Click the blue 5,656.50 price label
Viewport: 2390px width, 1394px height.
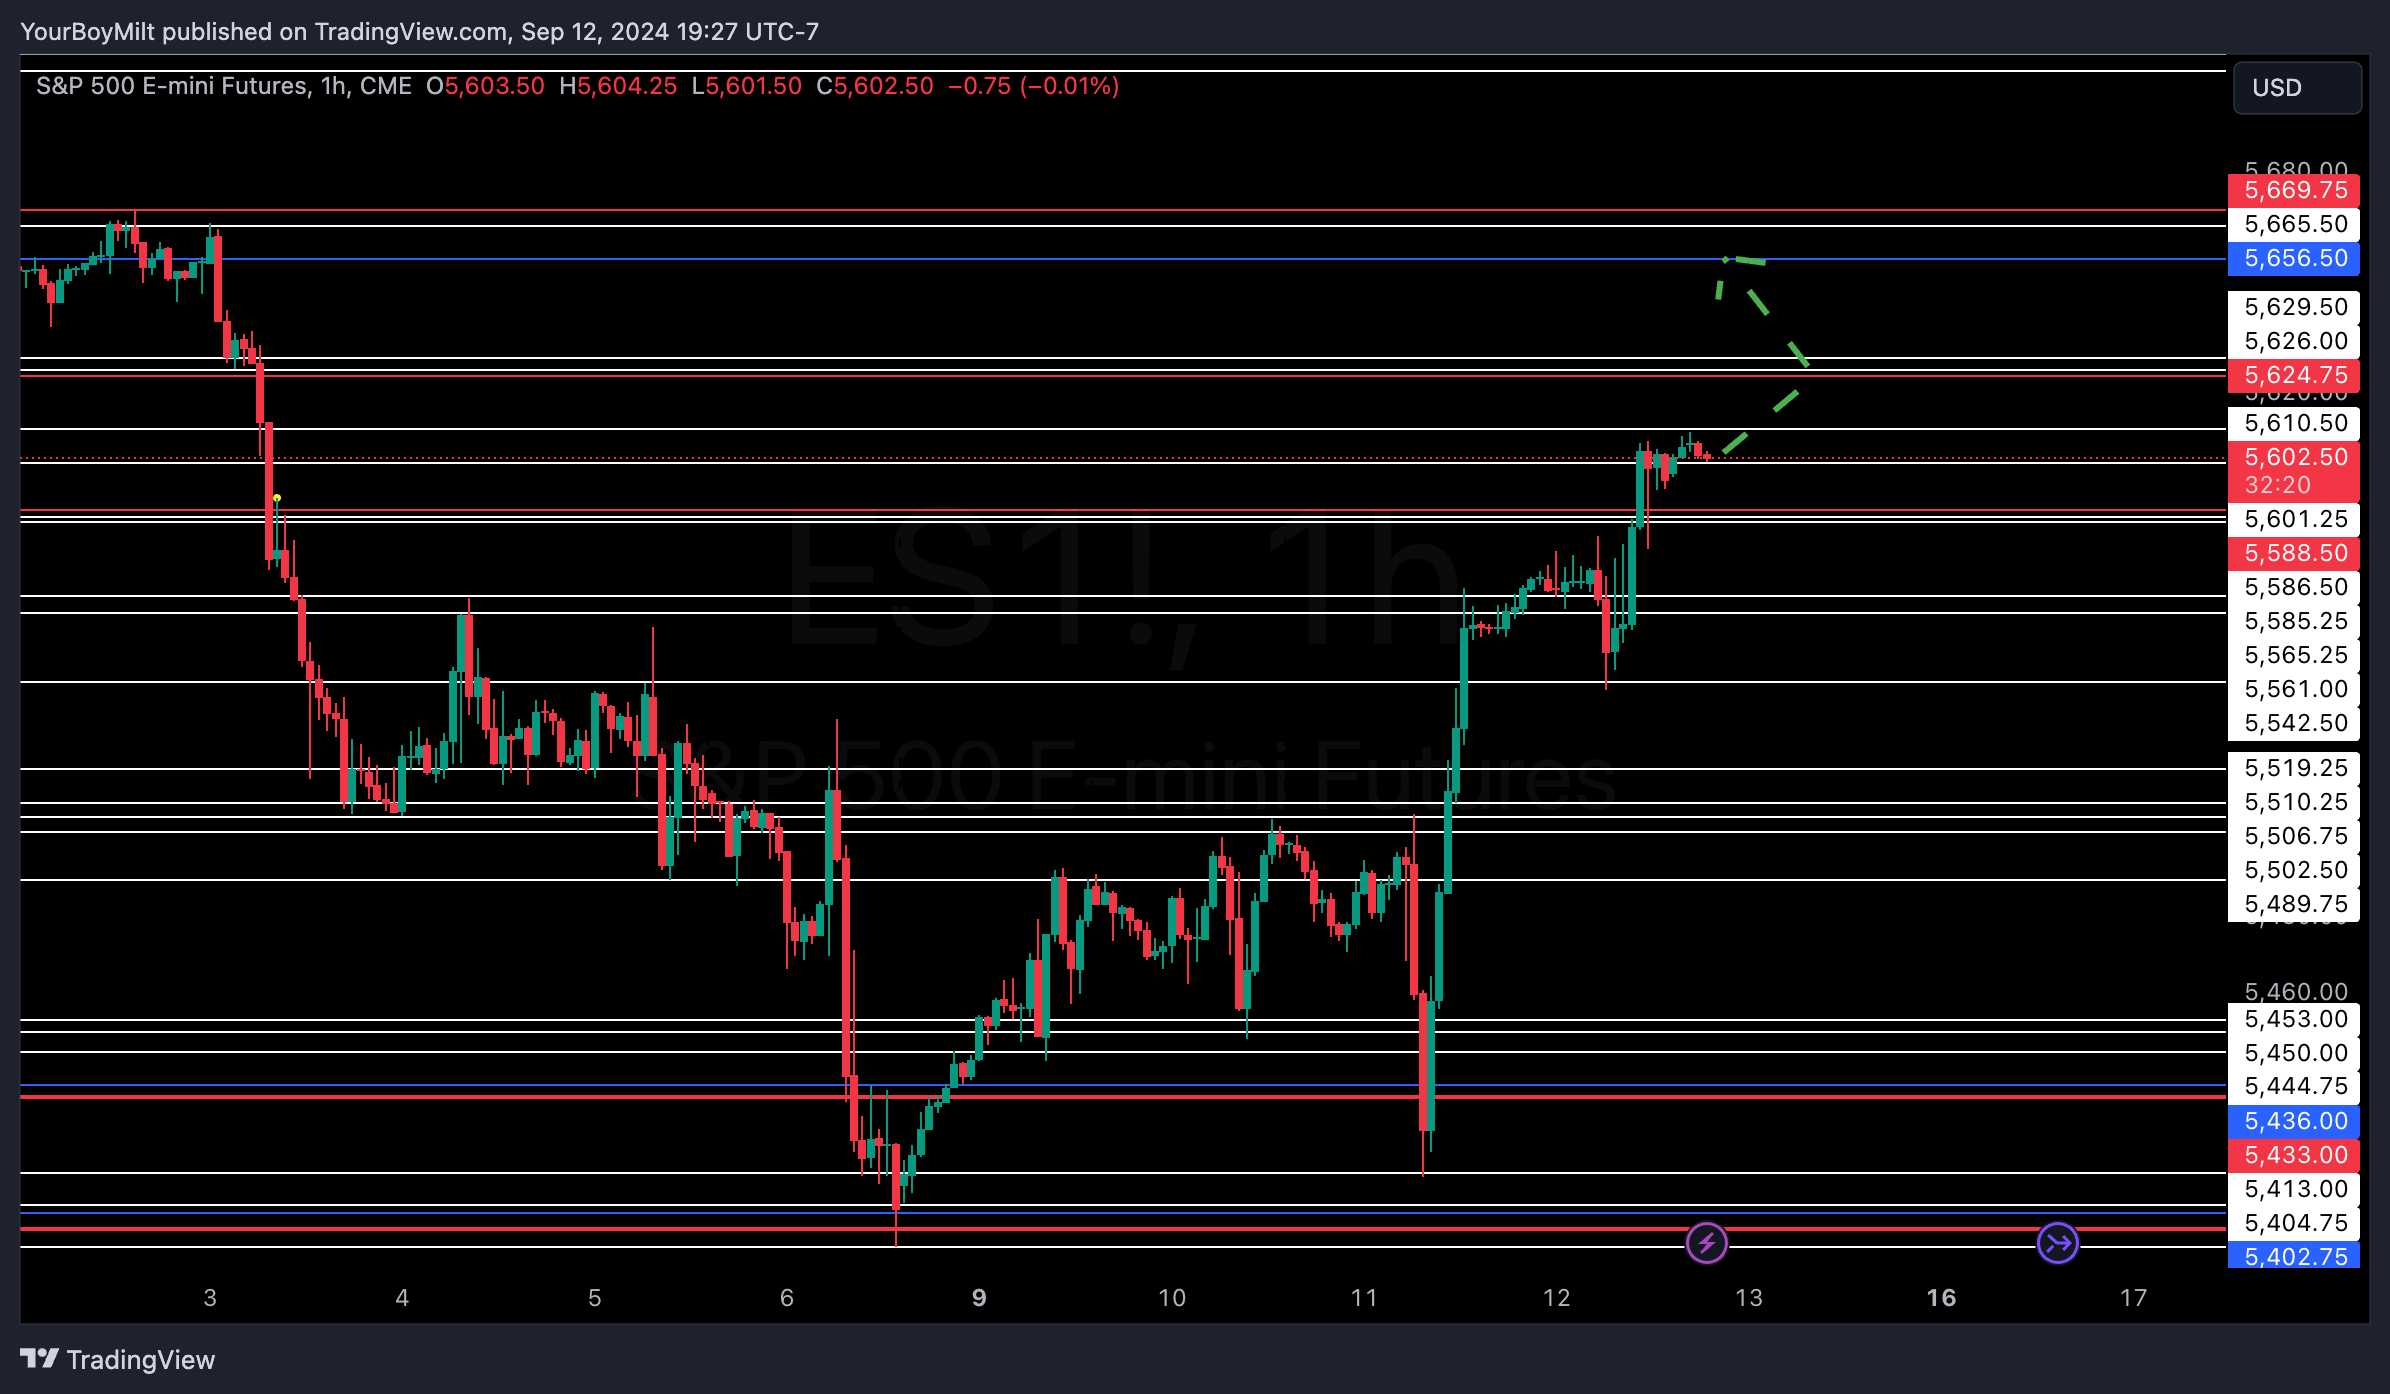(2294, 258)
